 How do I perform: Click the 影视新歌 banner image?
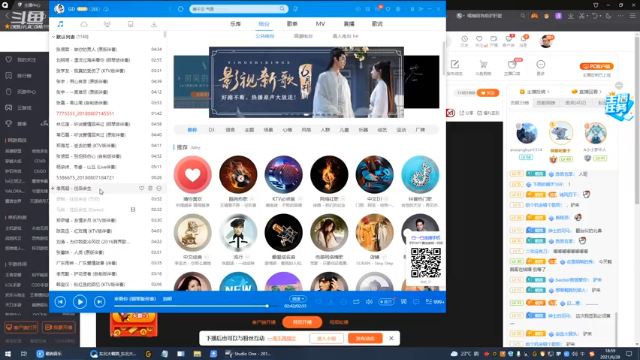coord(306,82)
